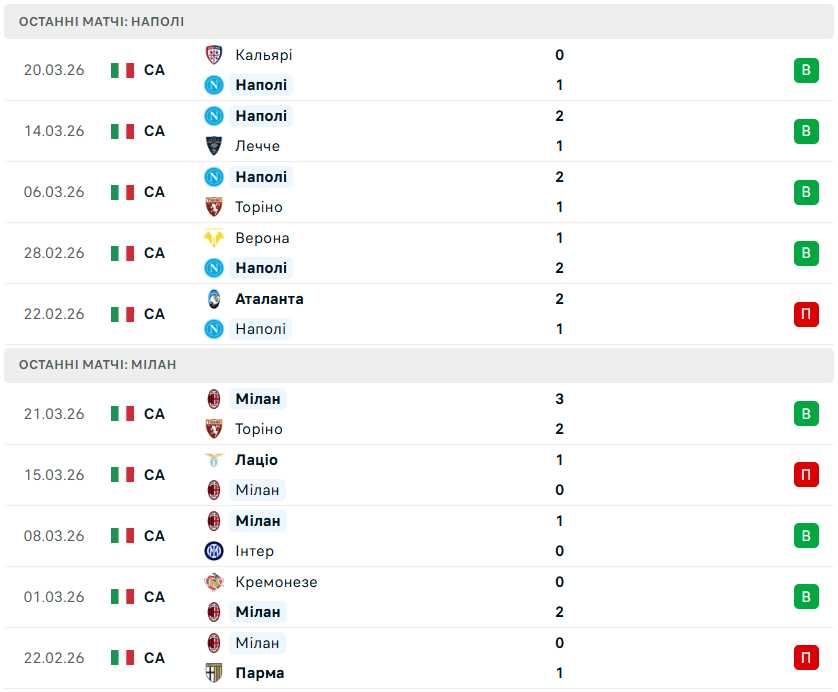The height and width of the screenshot is (692, 838).
Task: Click the Cremonese club crest icon
Action: (x=214, y=582)
